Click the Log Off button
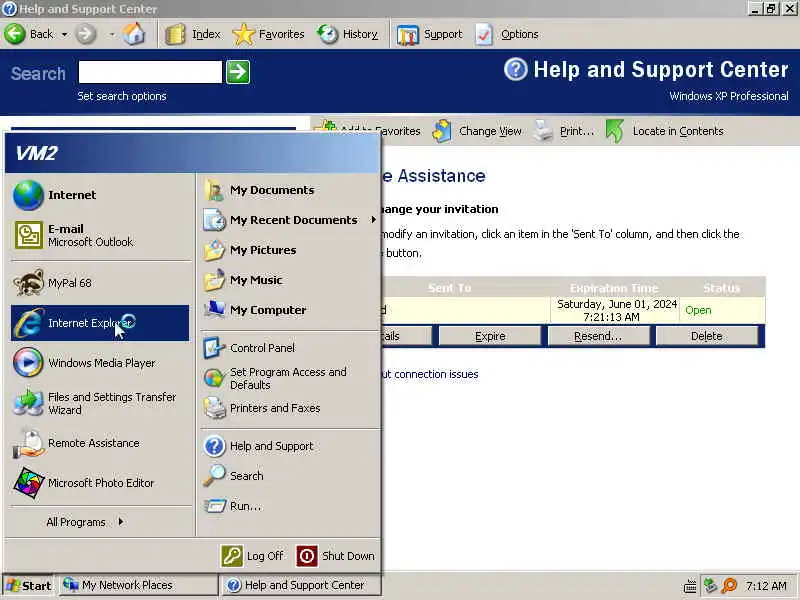Screen dimensions: 800x600 [x=253, y=556]
